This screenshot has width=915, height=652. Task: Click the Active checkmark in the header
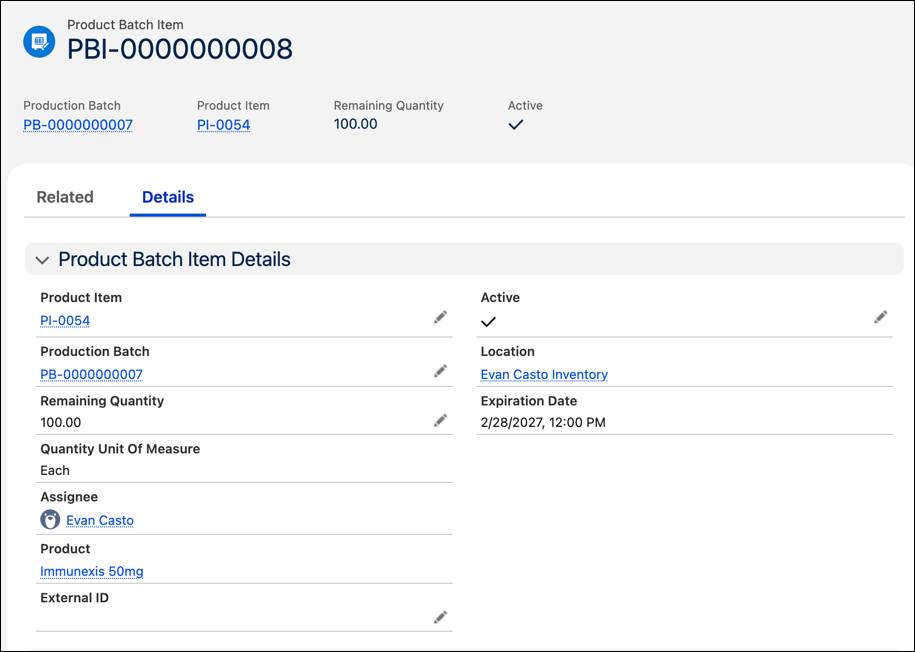click(516, 124)
